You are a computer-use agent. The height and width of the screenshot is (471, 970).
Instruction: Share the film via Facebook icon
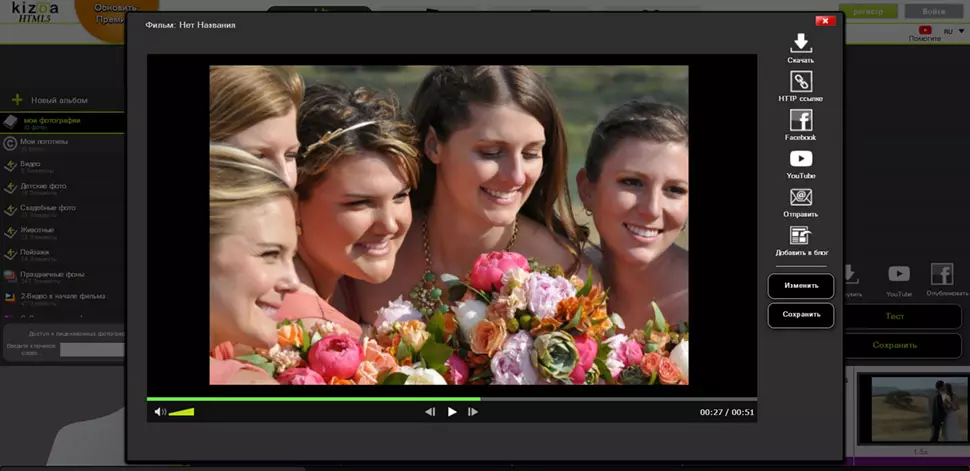coord(800,121)
